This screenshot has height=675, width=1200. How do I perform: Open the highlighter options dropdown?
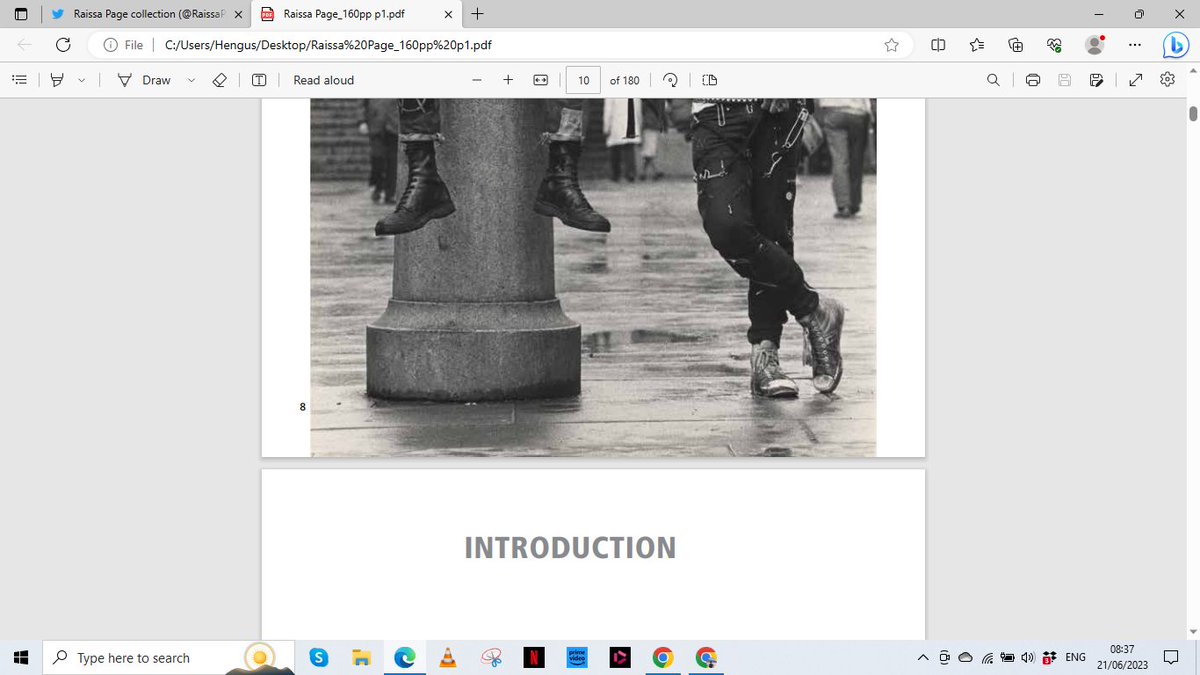83,80
